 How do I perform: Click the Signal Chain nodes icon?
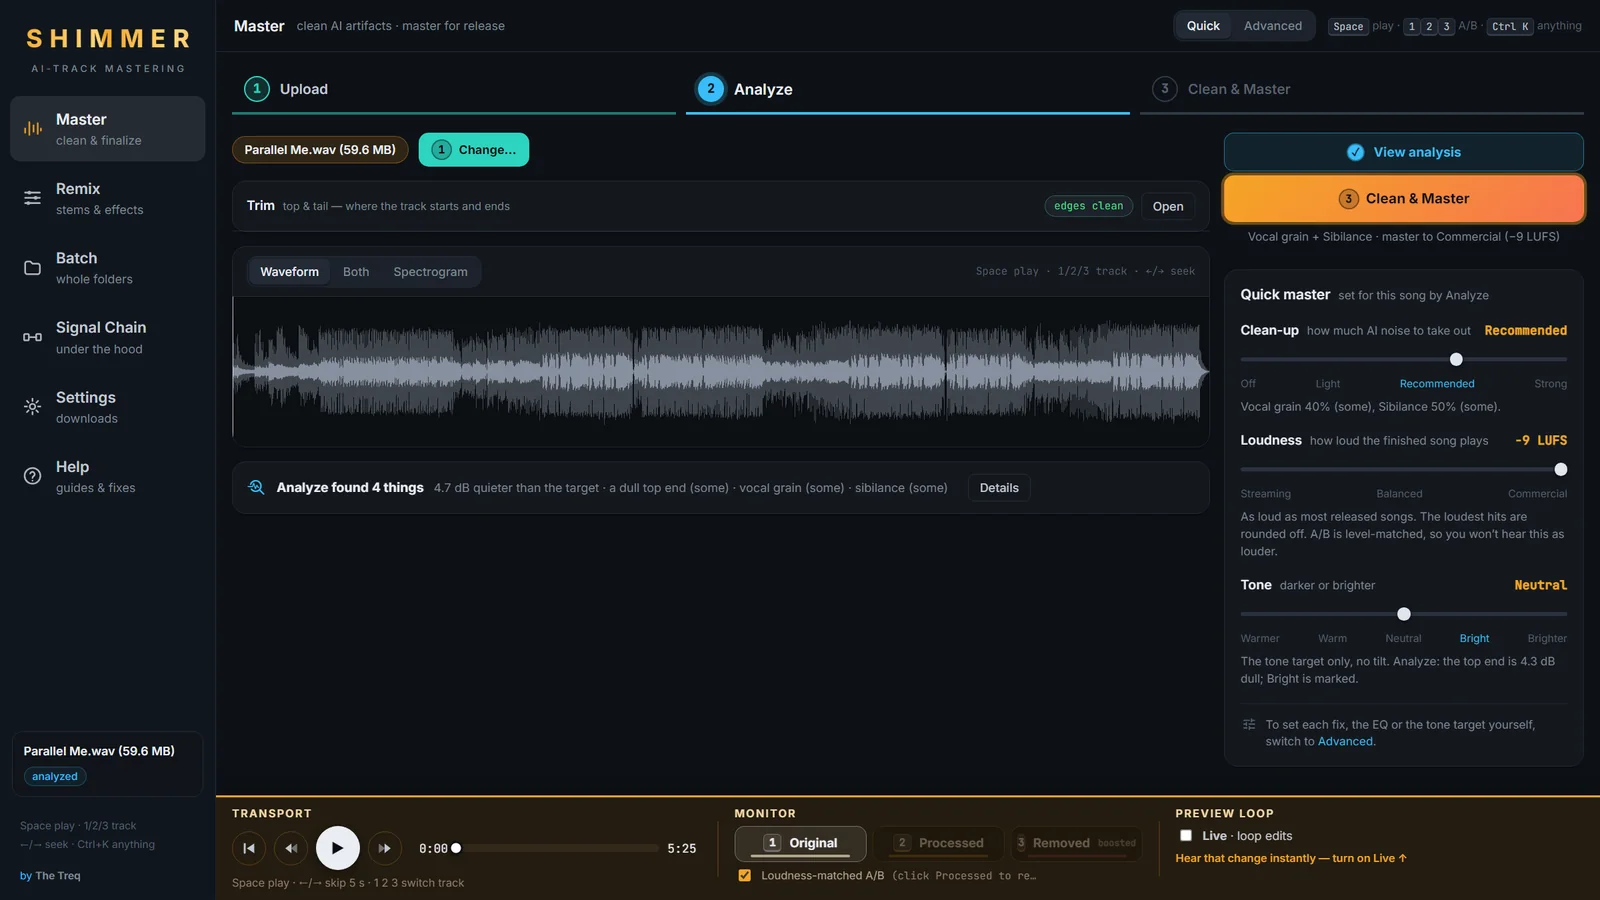click(x=33, y=337)
